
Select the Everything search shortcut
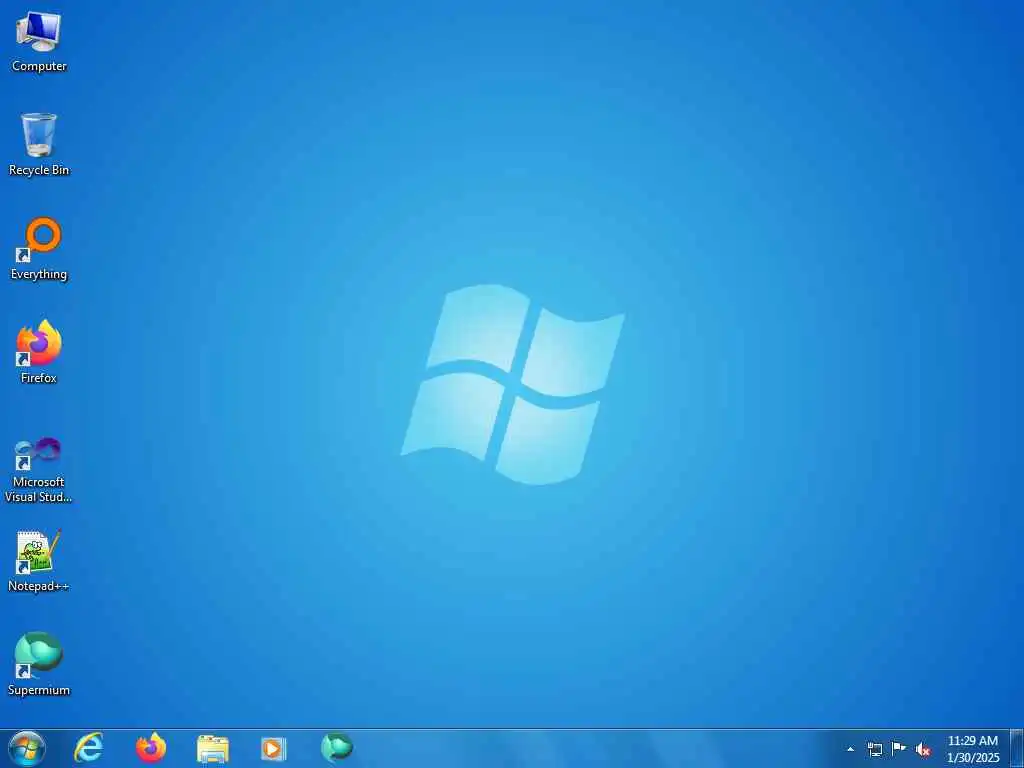pyautogui.click(x=39, y=249)
